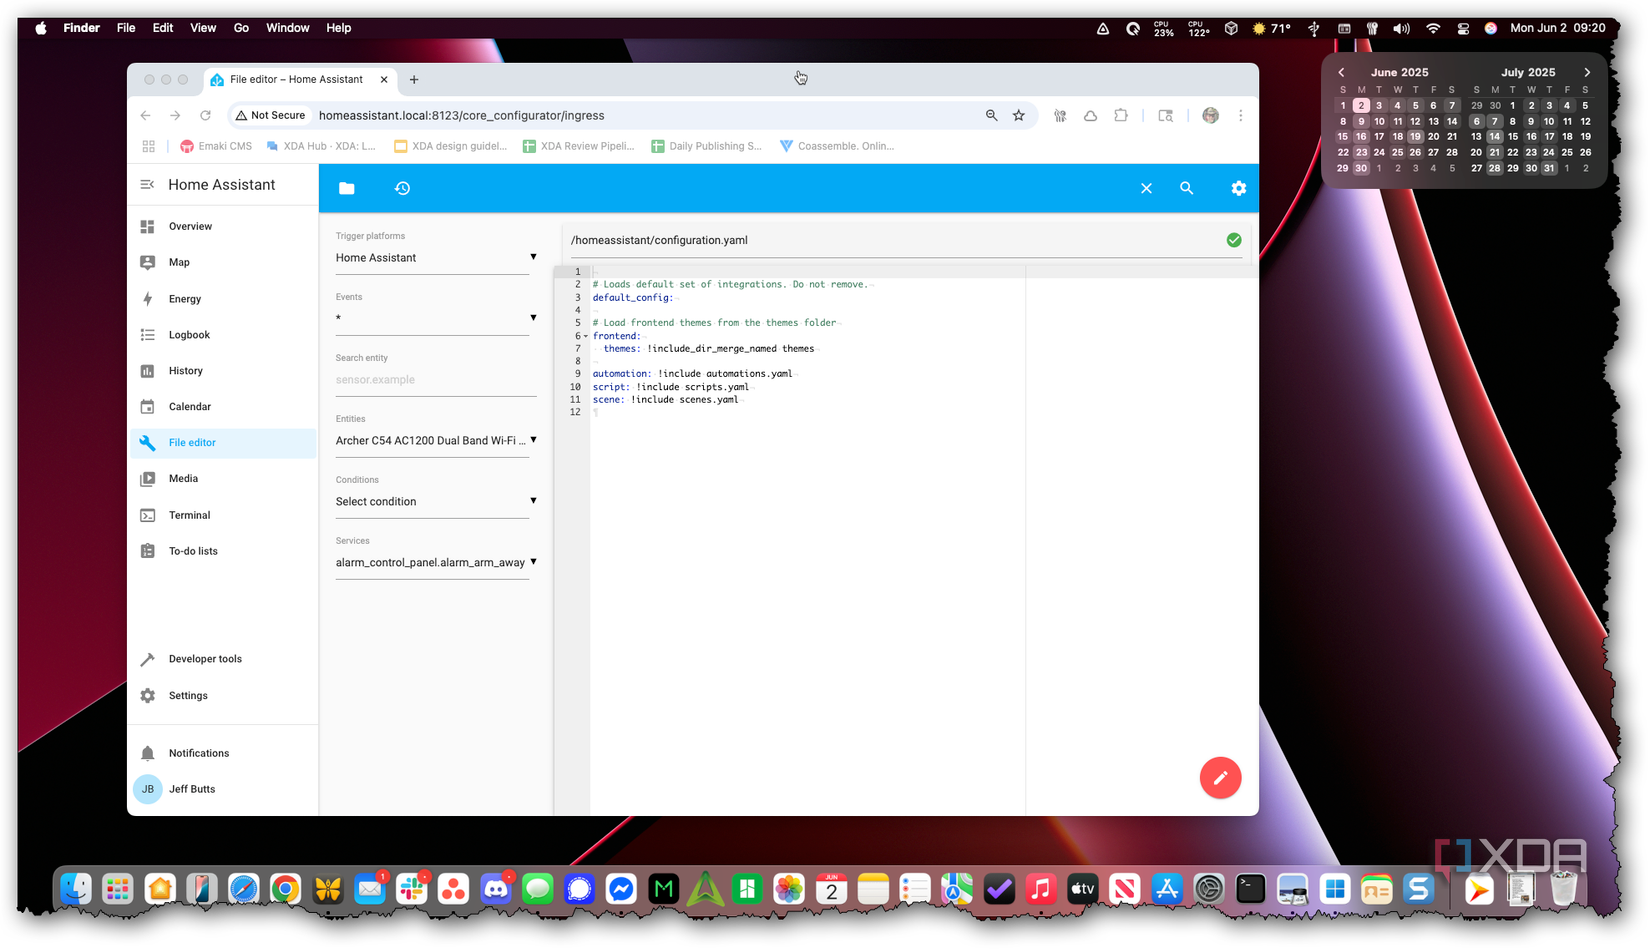Open the Finder Go menu
This screenshot has height=949, width=1650.
pos(241,28)
